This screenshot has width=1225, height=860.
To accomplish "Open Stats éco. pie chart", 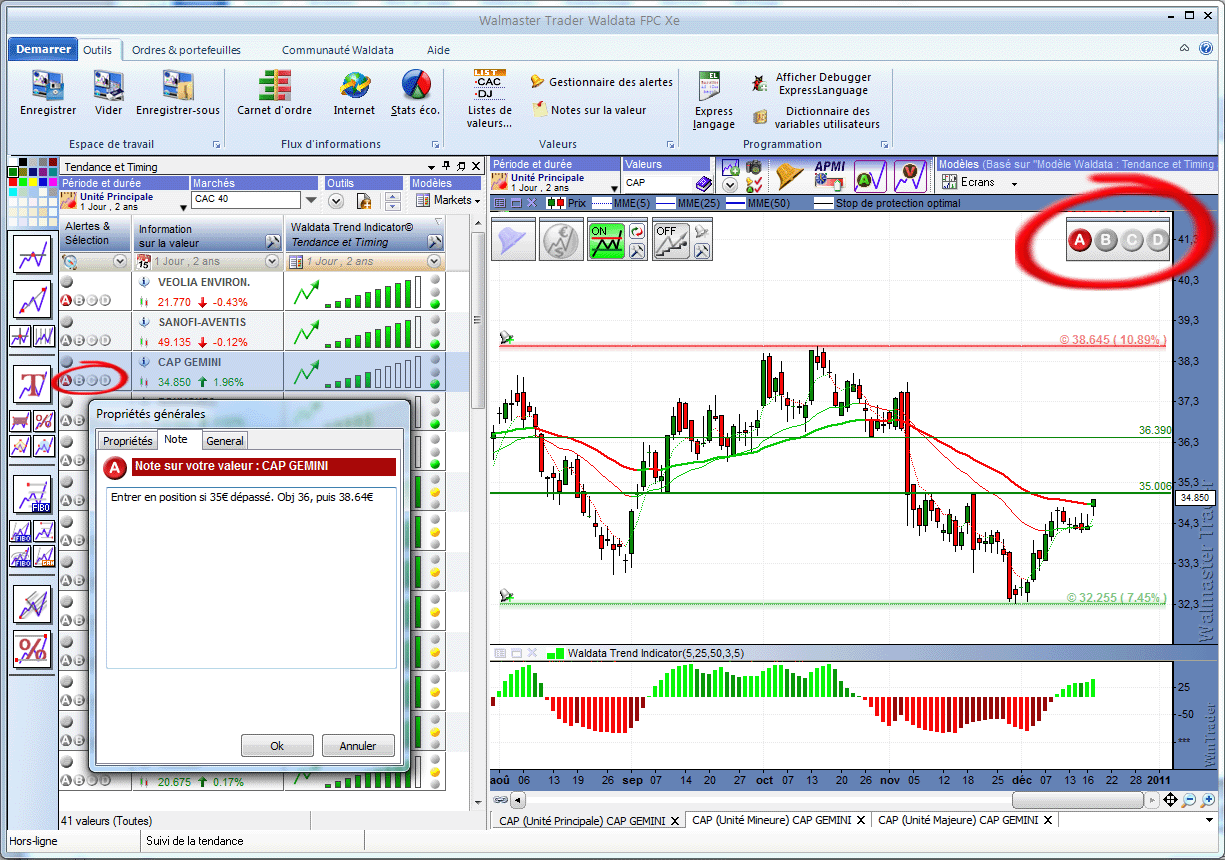I will [415, 93].
